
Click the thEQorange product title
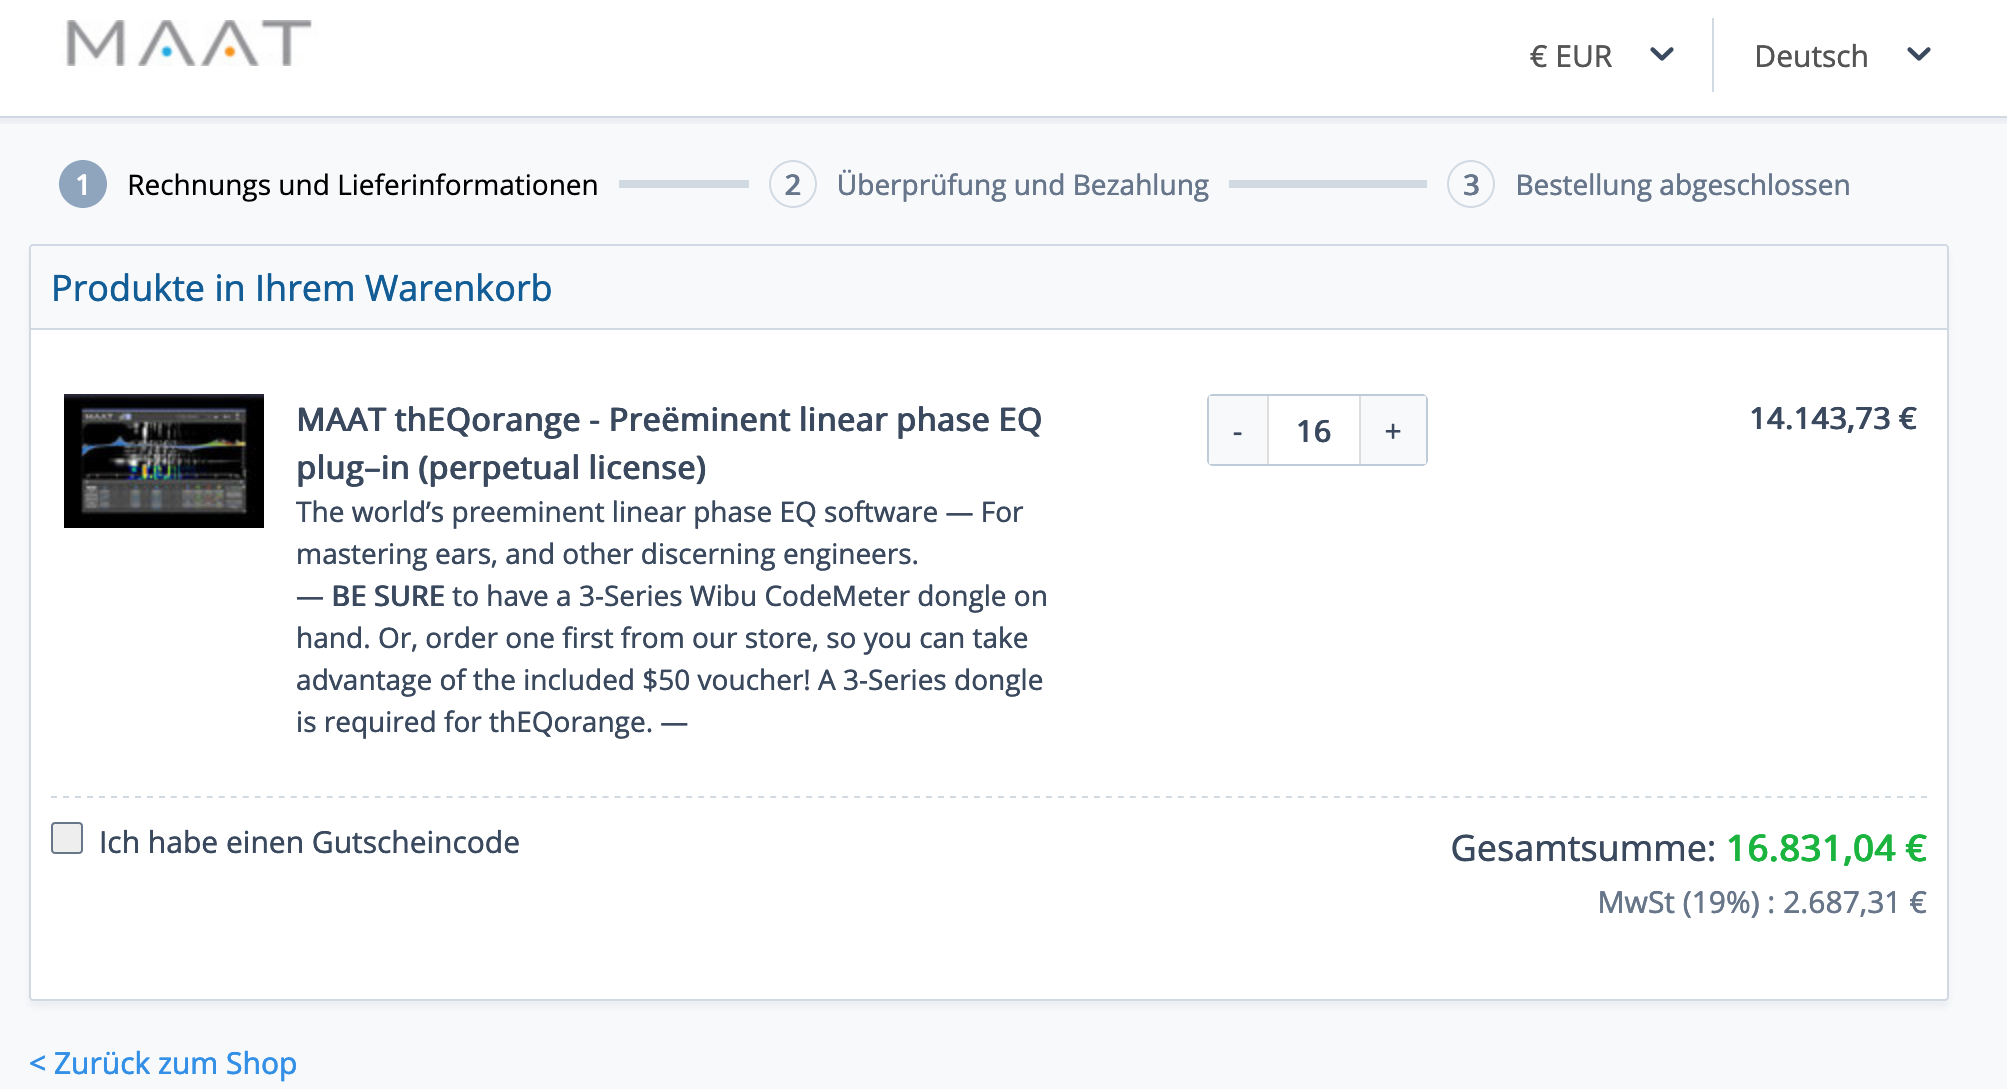(x=668, y=443)
